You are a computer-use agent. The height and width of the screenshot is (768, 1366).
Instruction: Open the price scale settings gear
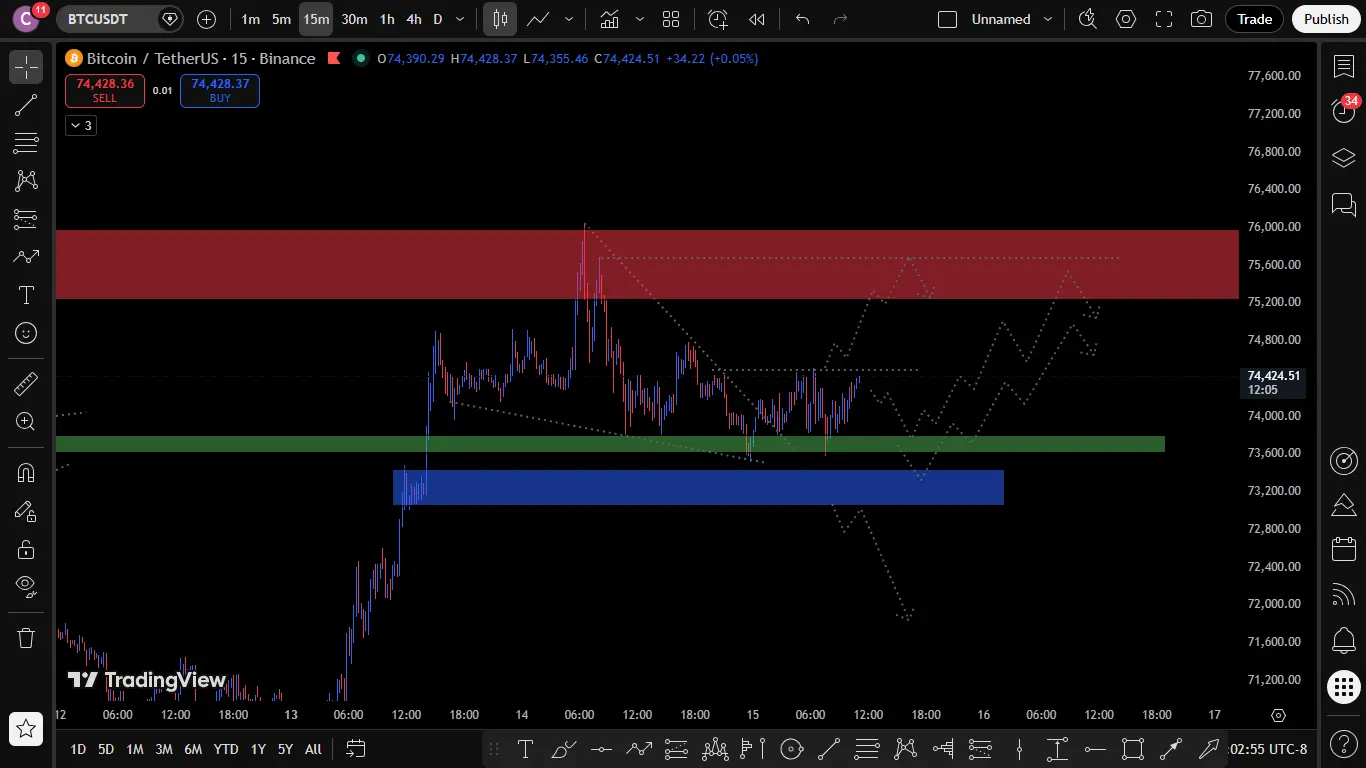click(x=1278, y=715)
